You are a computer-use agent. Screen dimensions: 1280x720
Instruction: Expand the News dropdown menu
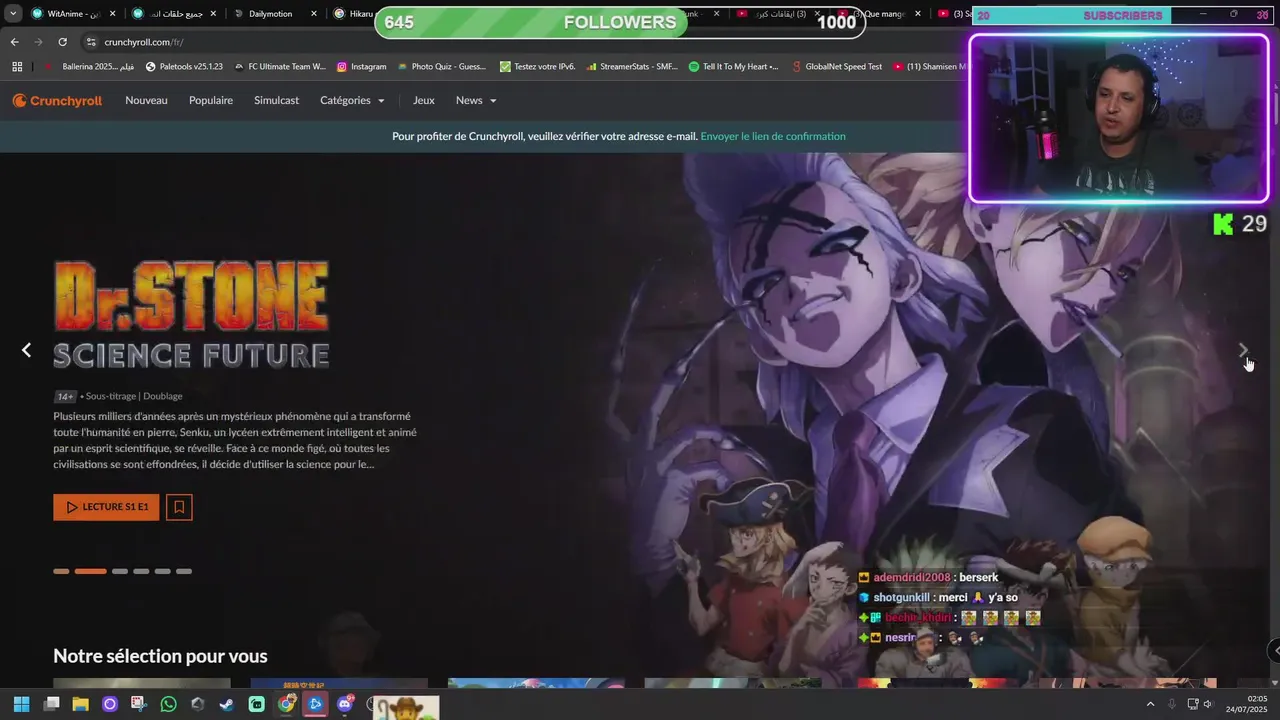476,100
